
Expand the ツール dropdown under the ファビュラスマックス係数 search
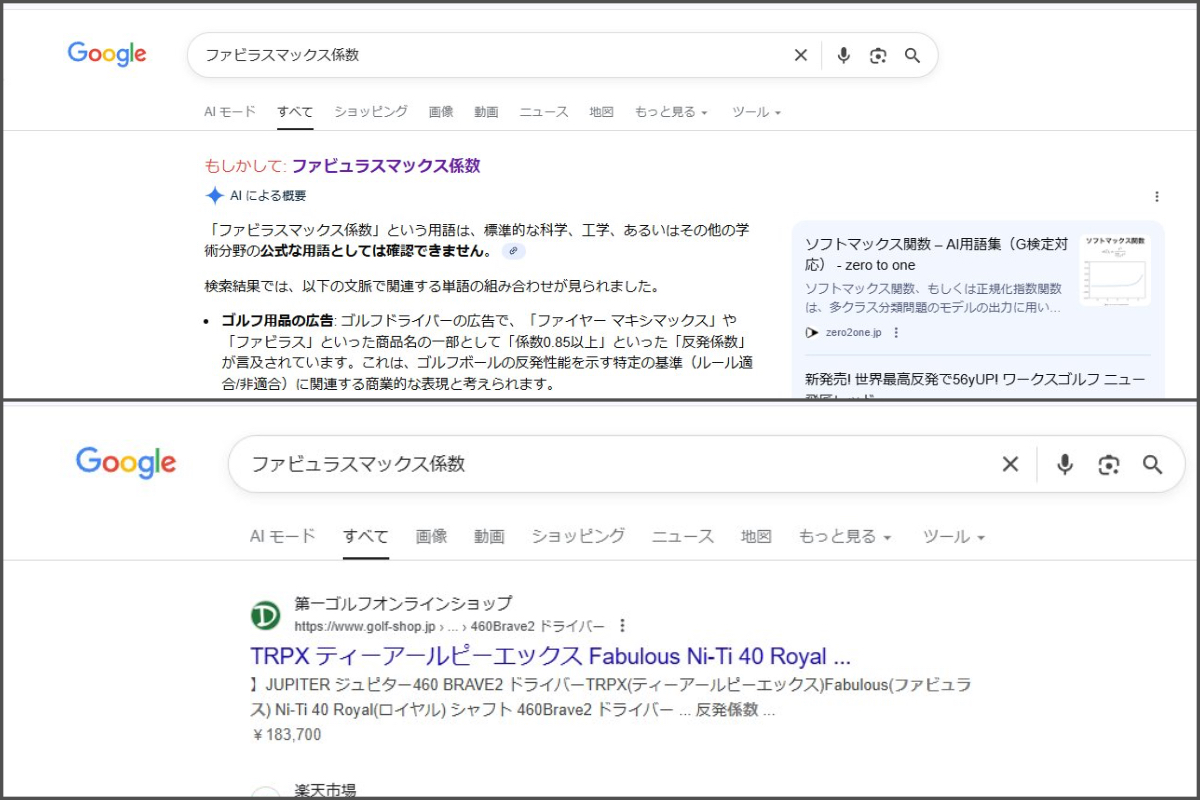click(x=953, y=537)
